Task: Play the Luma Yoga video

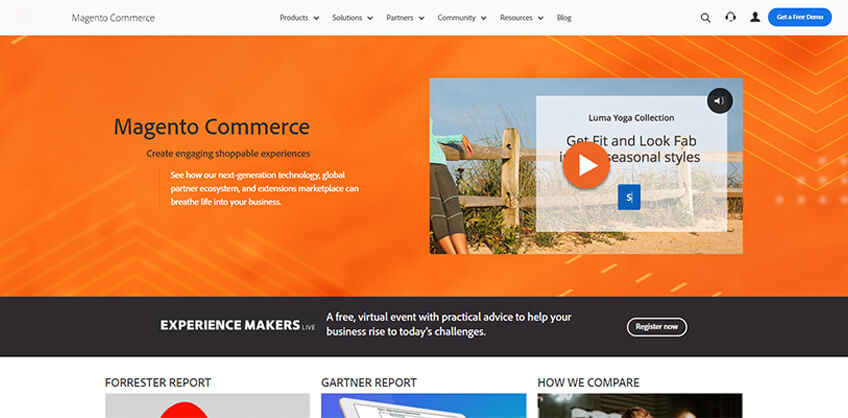Action: tap(586, 165)
